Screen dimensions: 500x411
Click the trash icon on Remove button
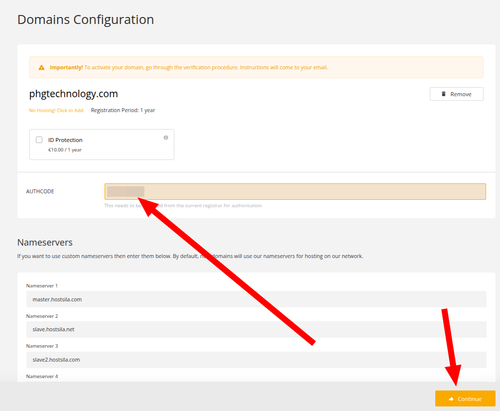(x=443, y=94)
